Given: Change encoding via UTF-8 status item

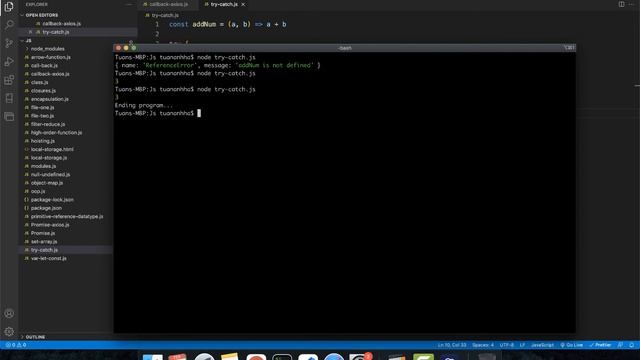Looking at the screenshot, I should tap(507, 345).
